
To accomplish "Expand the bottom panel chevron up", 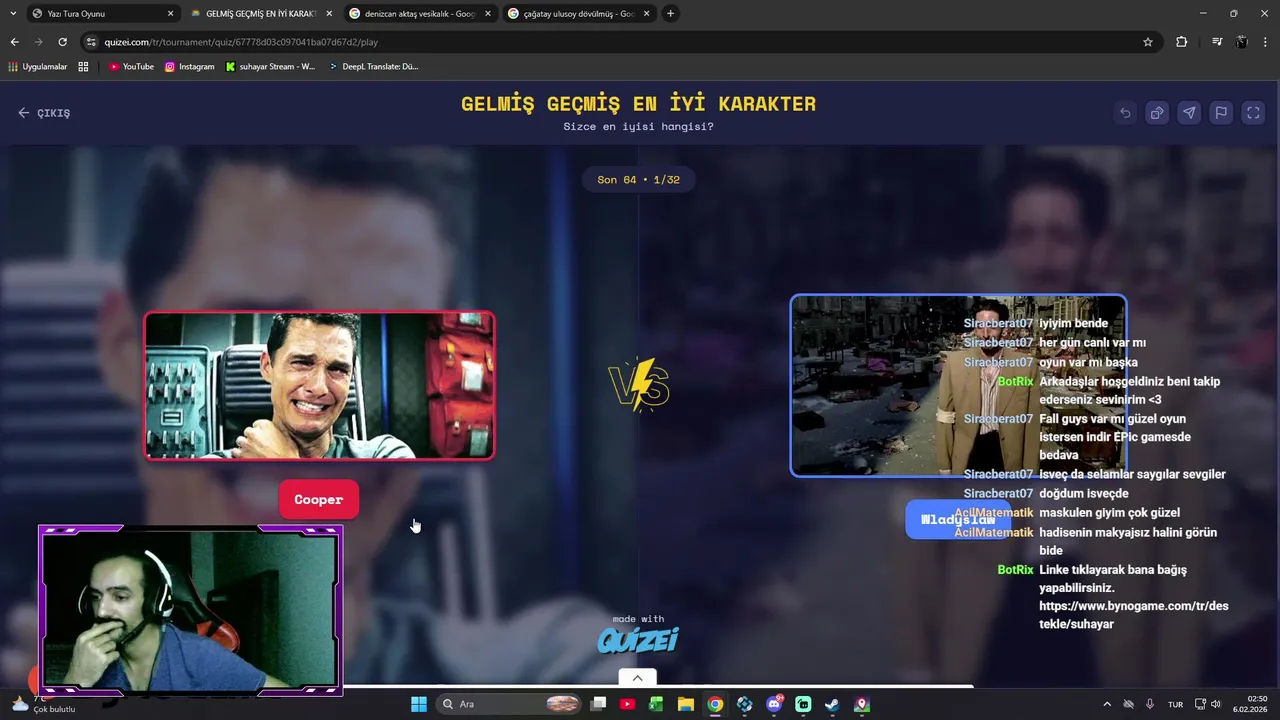I will pyautogui.click(x=638, y=678).
